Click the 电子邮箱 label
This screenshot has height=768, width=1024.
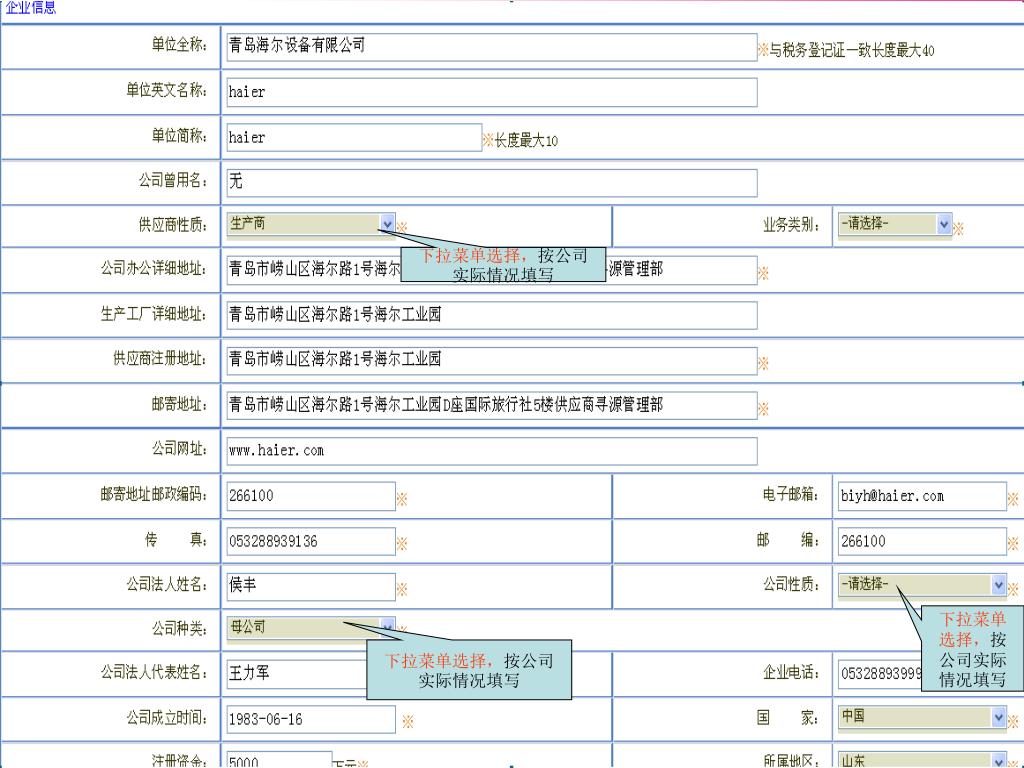pos(791,494)
